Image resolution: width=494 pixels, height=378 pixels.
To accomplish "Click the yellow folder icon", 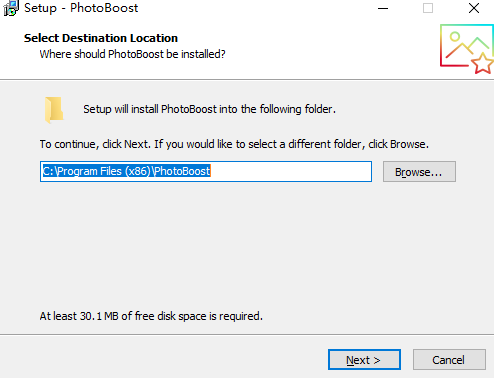I will click(54, 110).
